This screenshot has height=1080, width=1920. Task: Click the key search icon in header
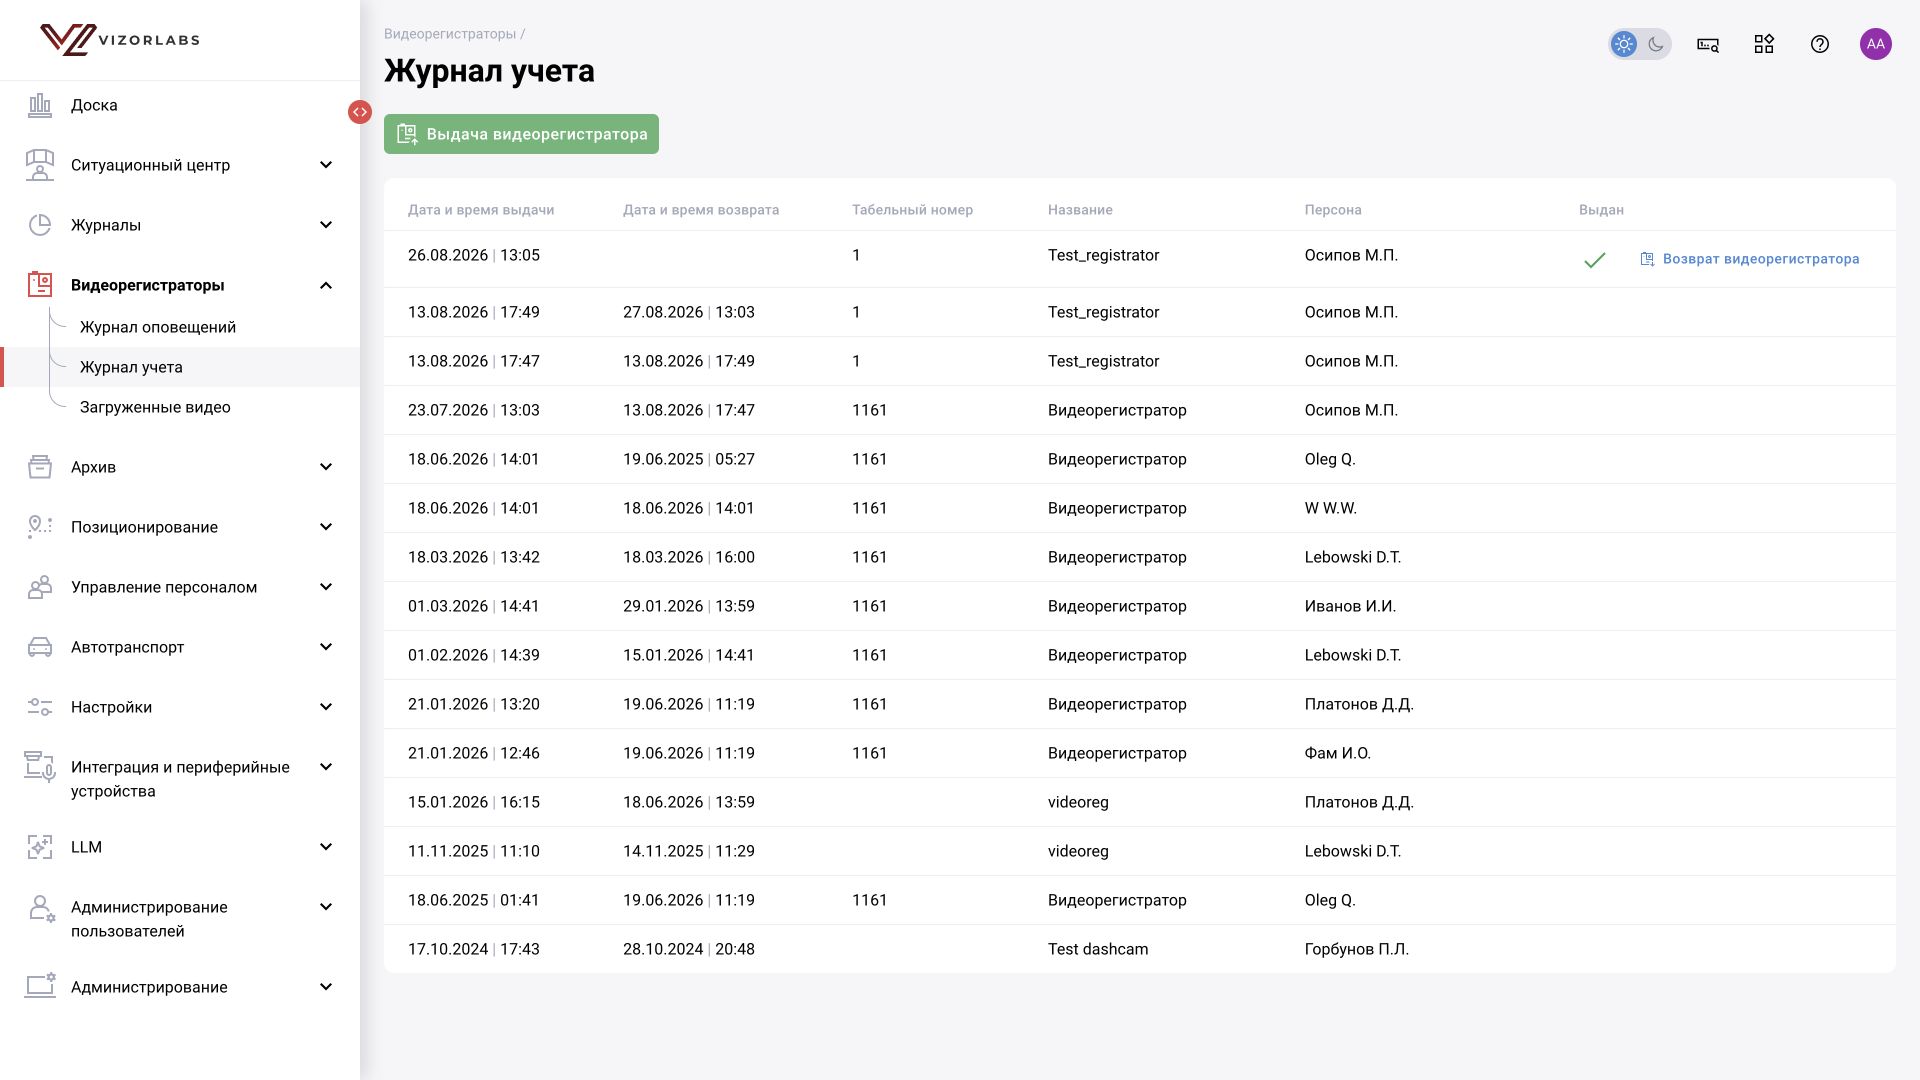tap(1708, 44)
